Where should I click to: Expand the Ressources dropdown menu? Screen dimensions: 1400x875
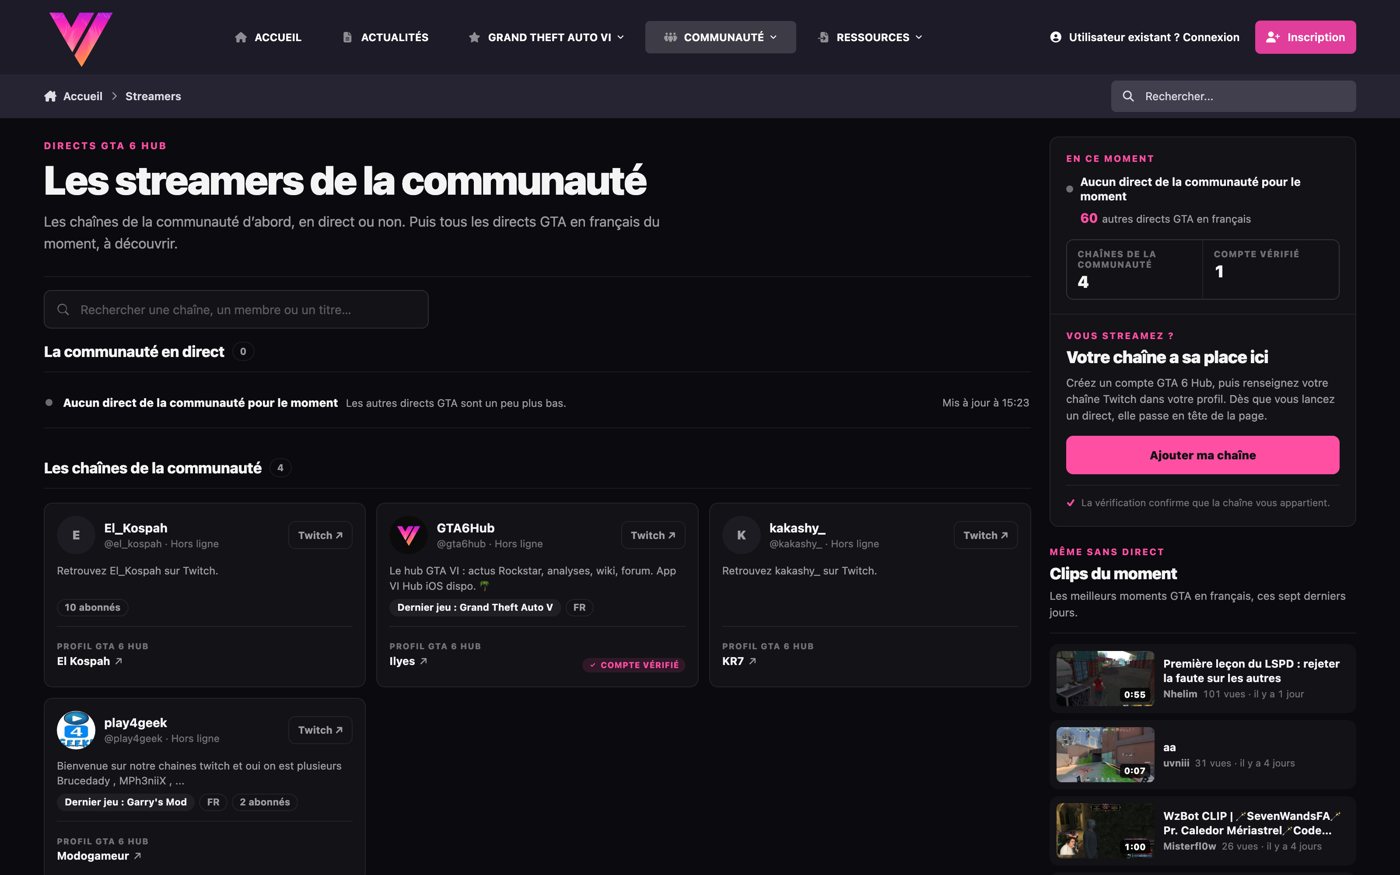click(870, 37)
